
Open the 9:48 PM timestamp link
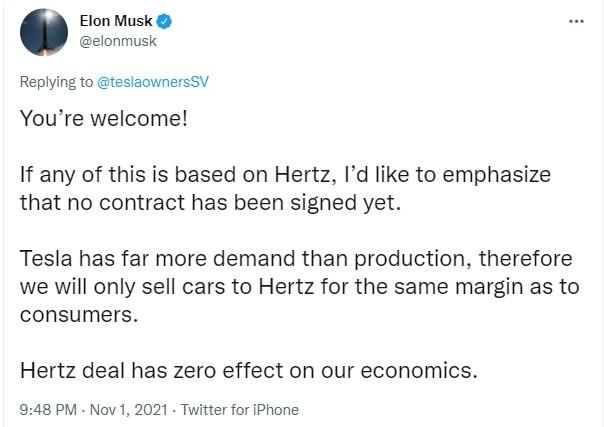pyautogui.click(x=49, y=410)
